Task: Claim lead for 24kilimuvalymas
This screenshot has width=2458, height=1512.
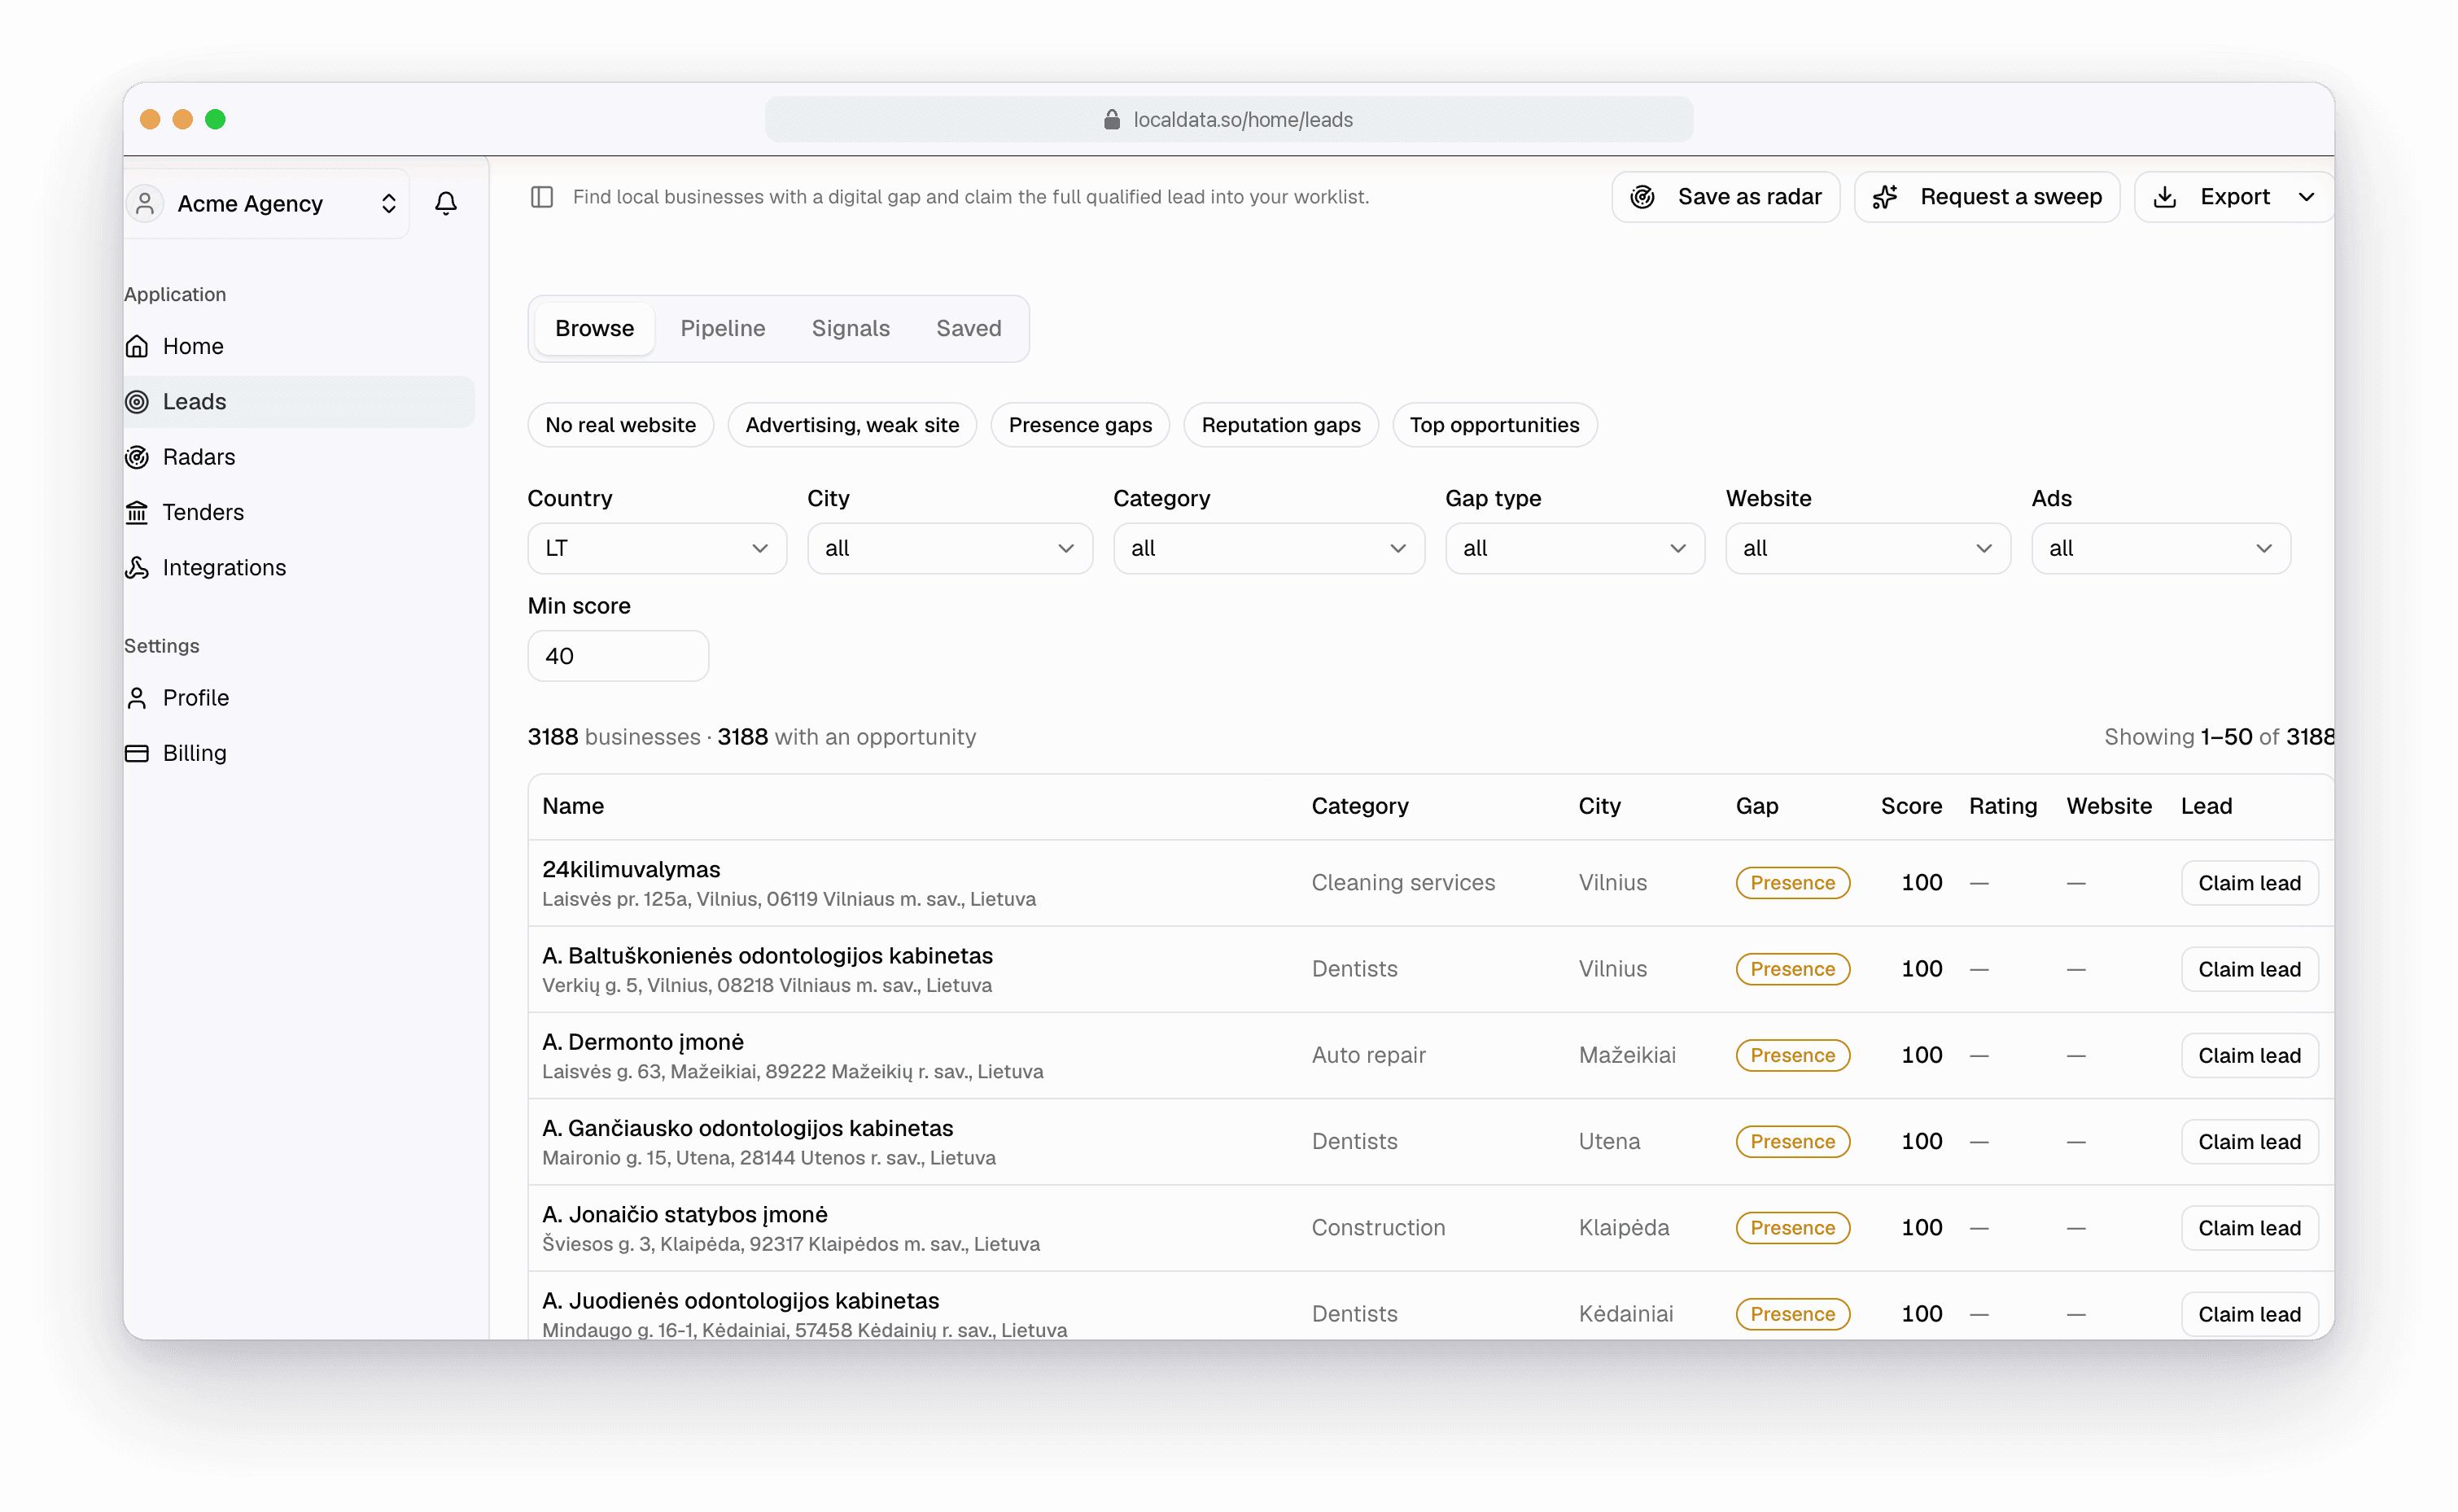Action: [2249, 883]
